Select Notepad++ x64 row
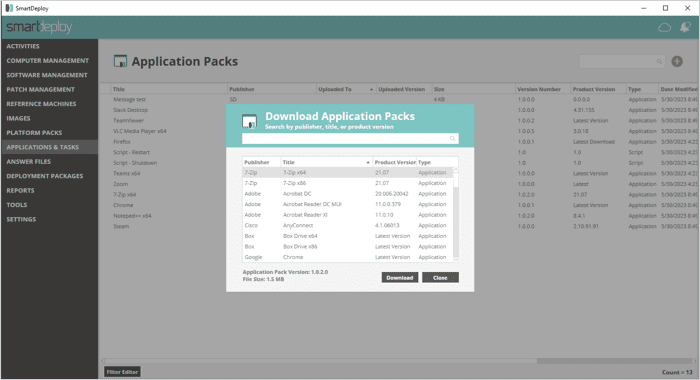Image resolution: width=700 pixels, height=380 pixels. point(398,216)
